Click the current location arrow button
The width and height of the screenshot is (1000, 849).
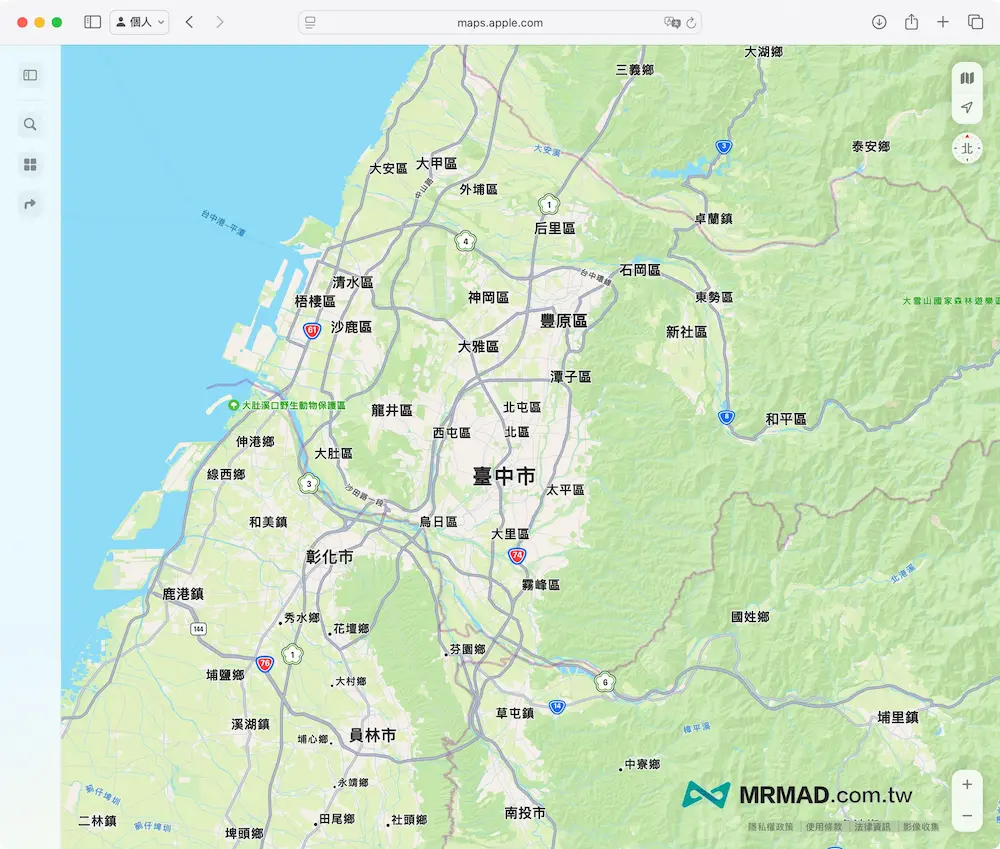tap(966, 108)
